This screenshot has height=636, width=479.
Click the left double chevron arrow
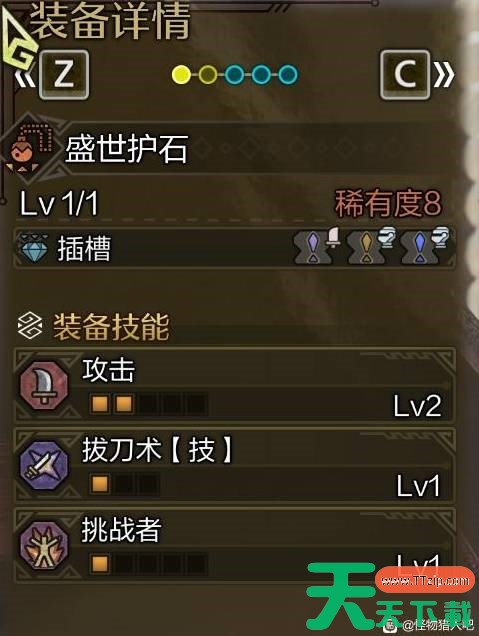(25, 75)
